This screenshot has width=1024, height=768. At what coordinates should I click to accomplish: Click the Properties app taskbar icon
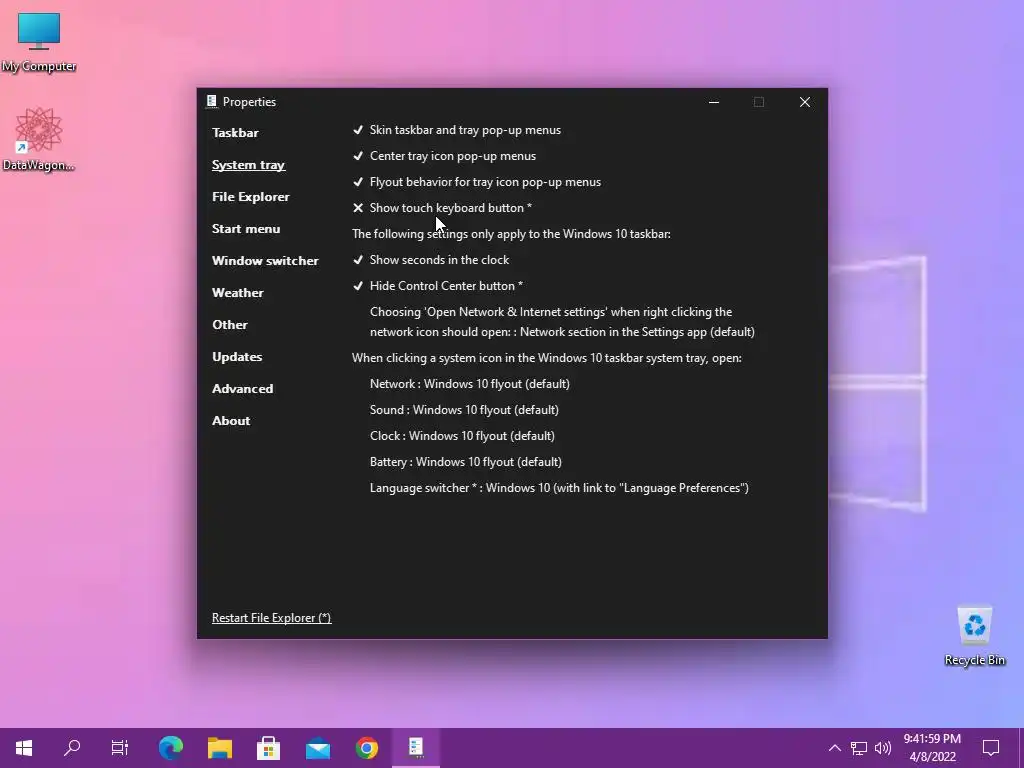(416, 748)
